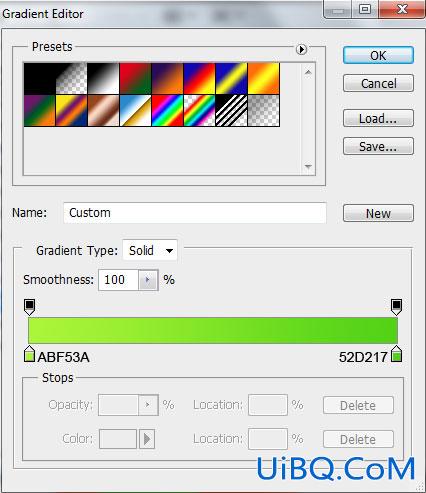This screenshot has width=426, height=493.
Task: Select the Blue, Red, Yellow gradient preset
Action: [x=199, y=78]
